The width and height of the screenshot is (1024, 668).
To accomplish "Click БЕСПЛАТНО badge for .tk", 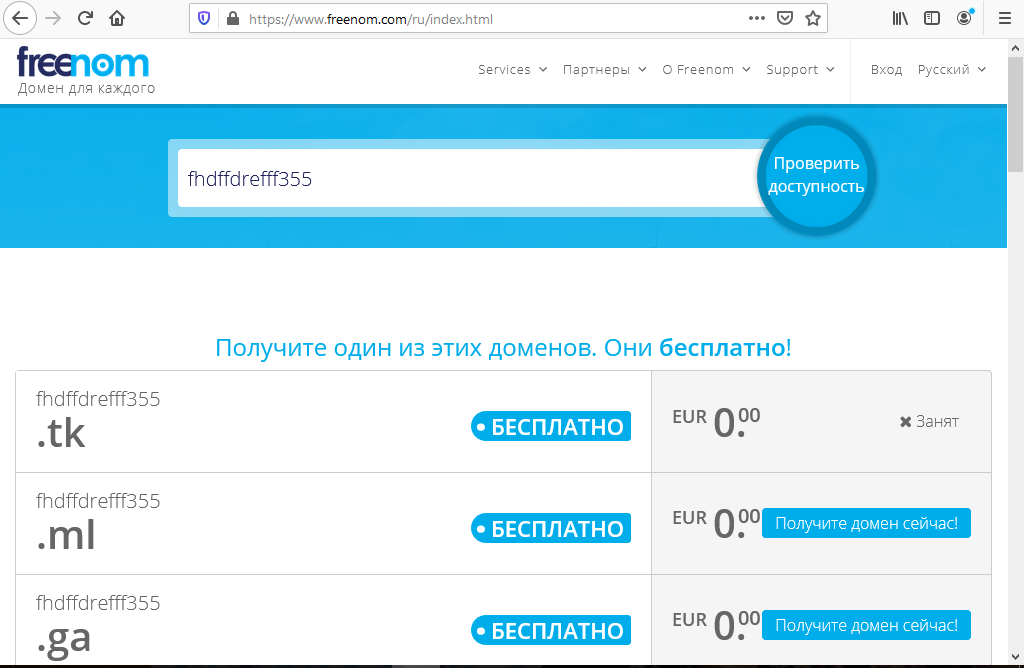I will [551, 426].
